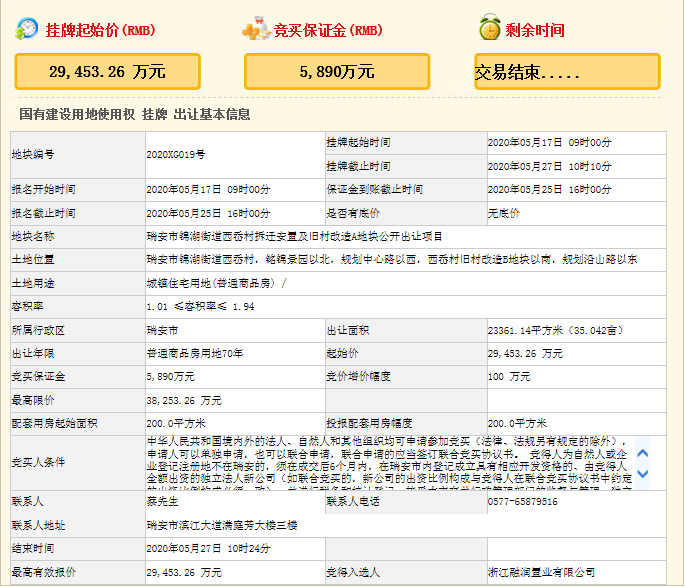Image resolution: width=685 pixels, height=587 pixels.
Task: Click the 最高限价 value 38,253.26 万元
Action: click(184, 400)
